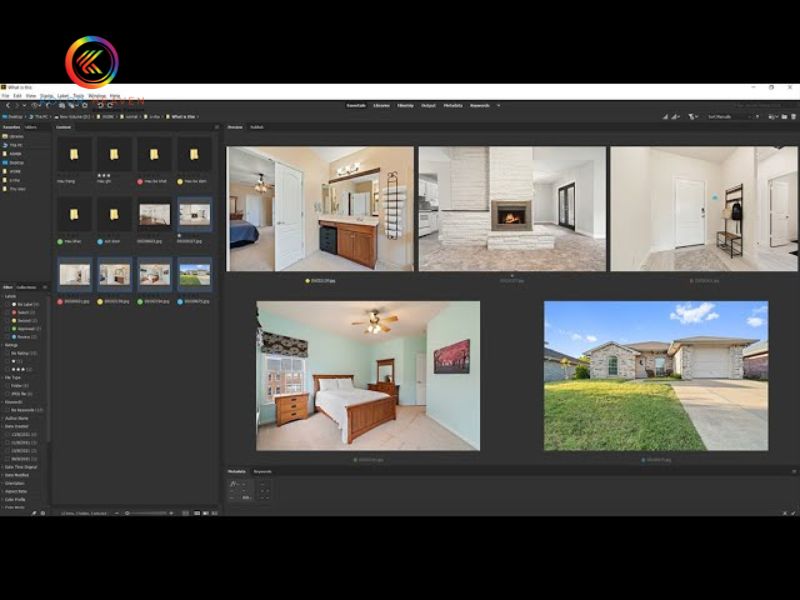Rotate image 90 degrees clockwise

click(x=110, y=106)
